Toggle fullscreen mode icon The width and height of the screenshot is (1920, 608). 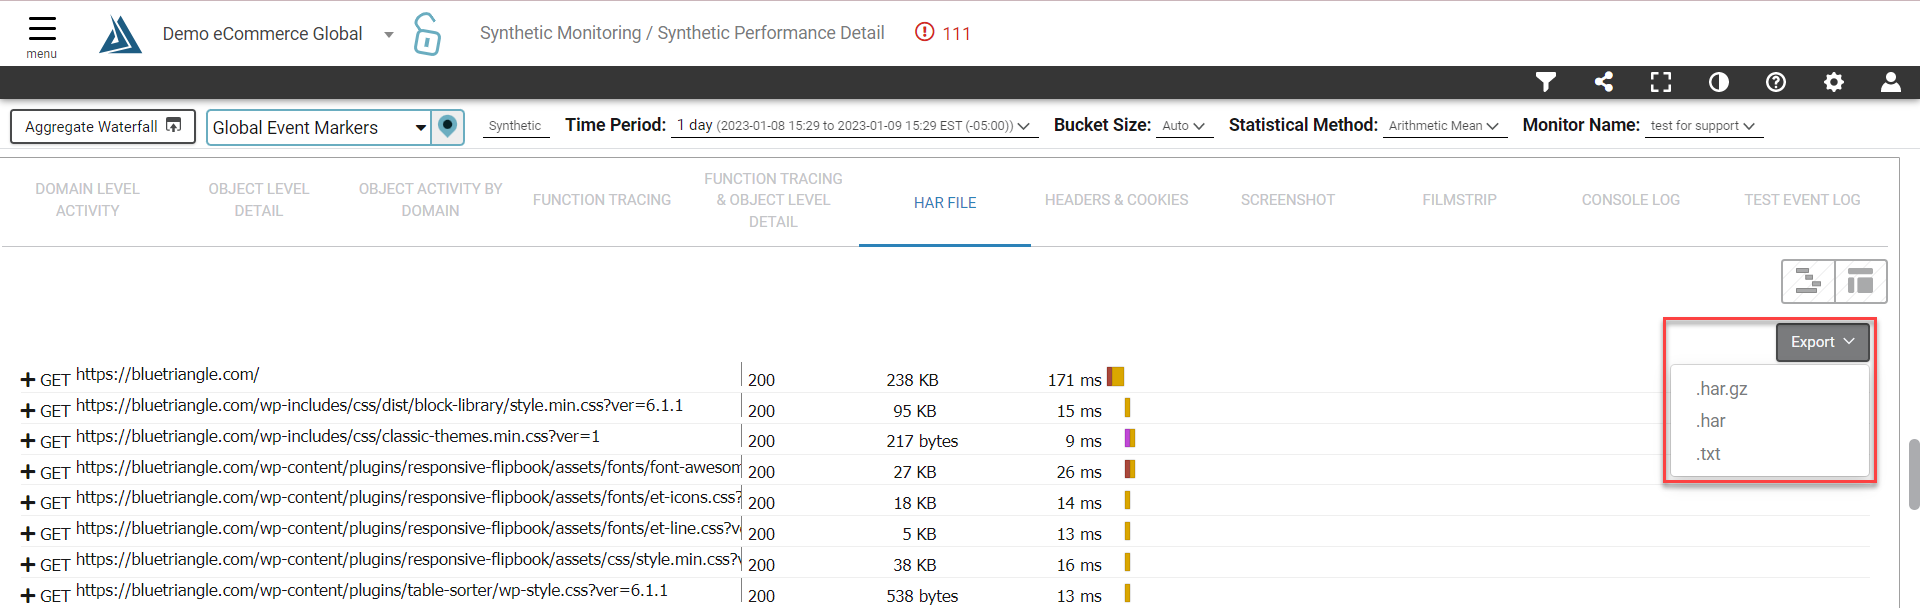(x=1661, y=82)
